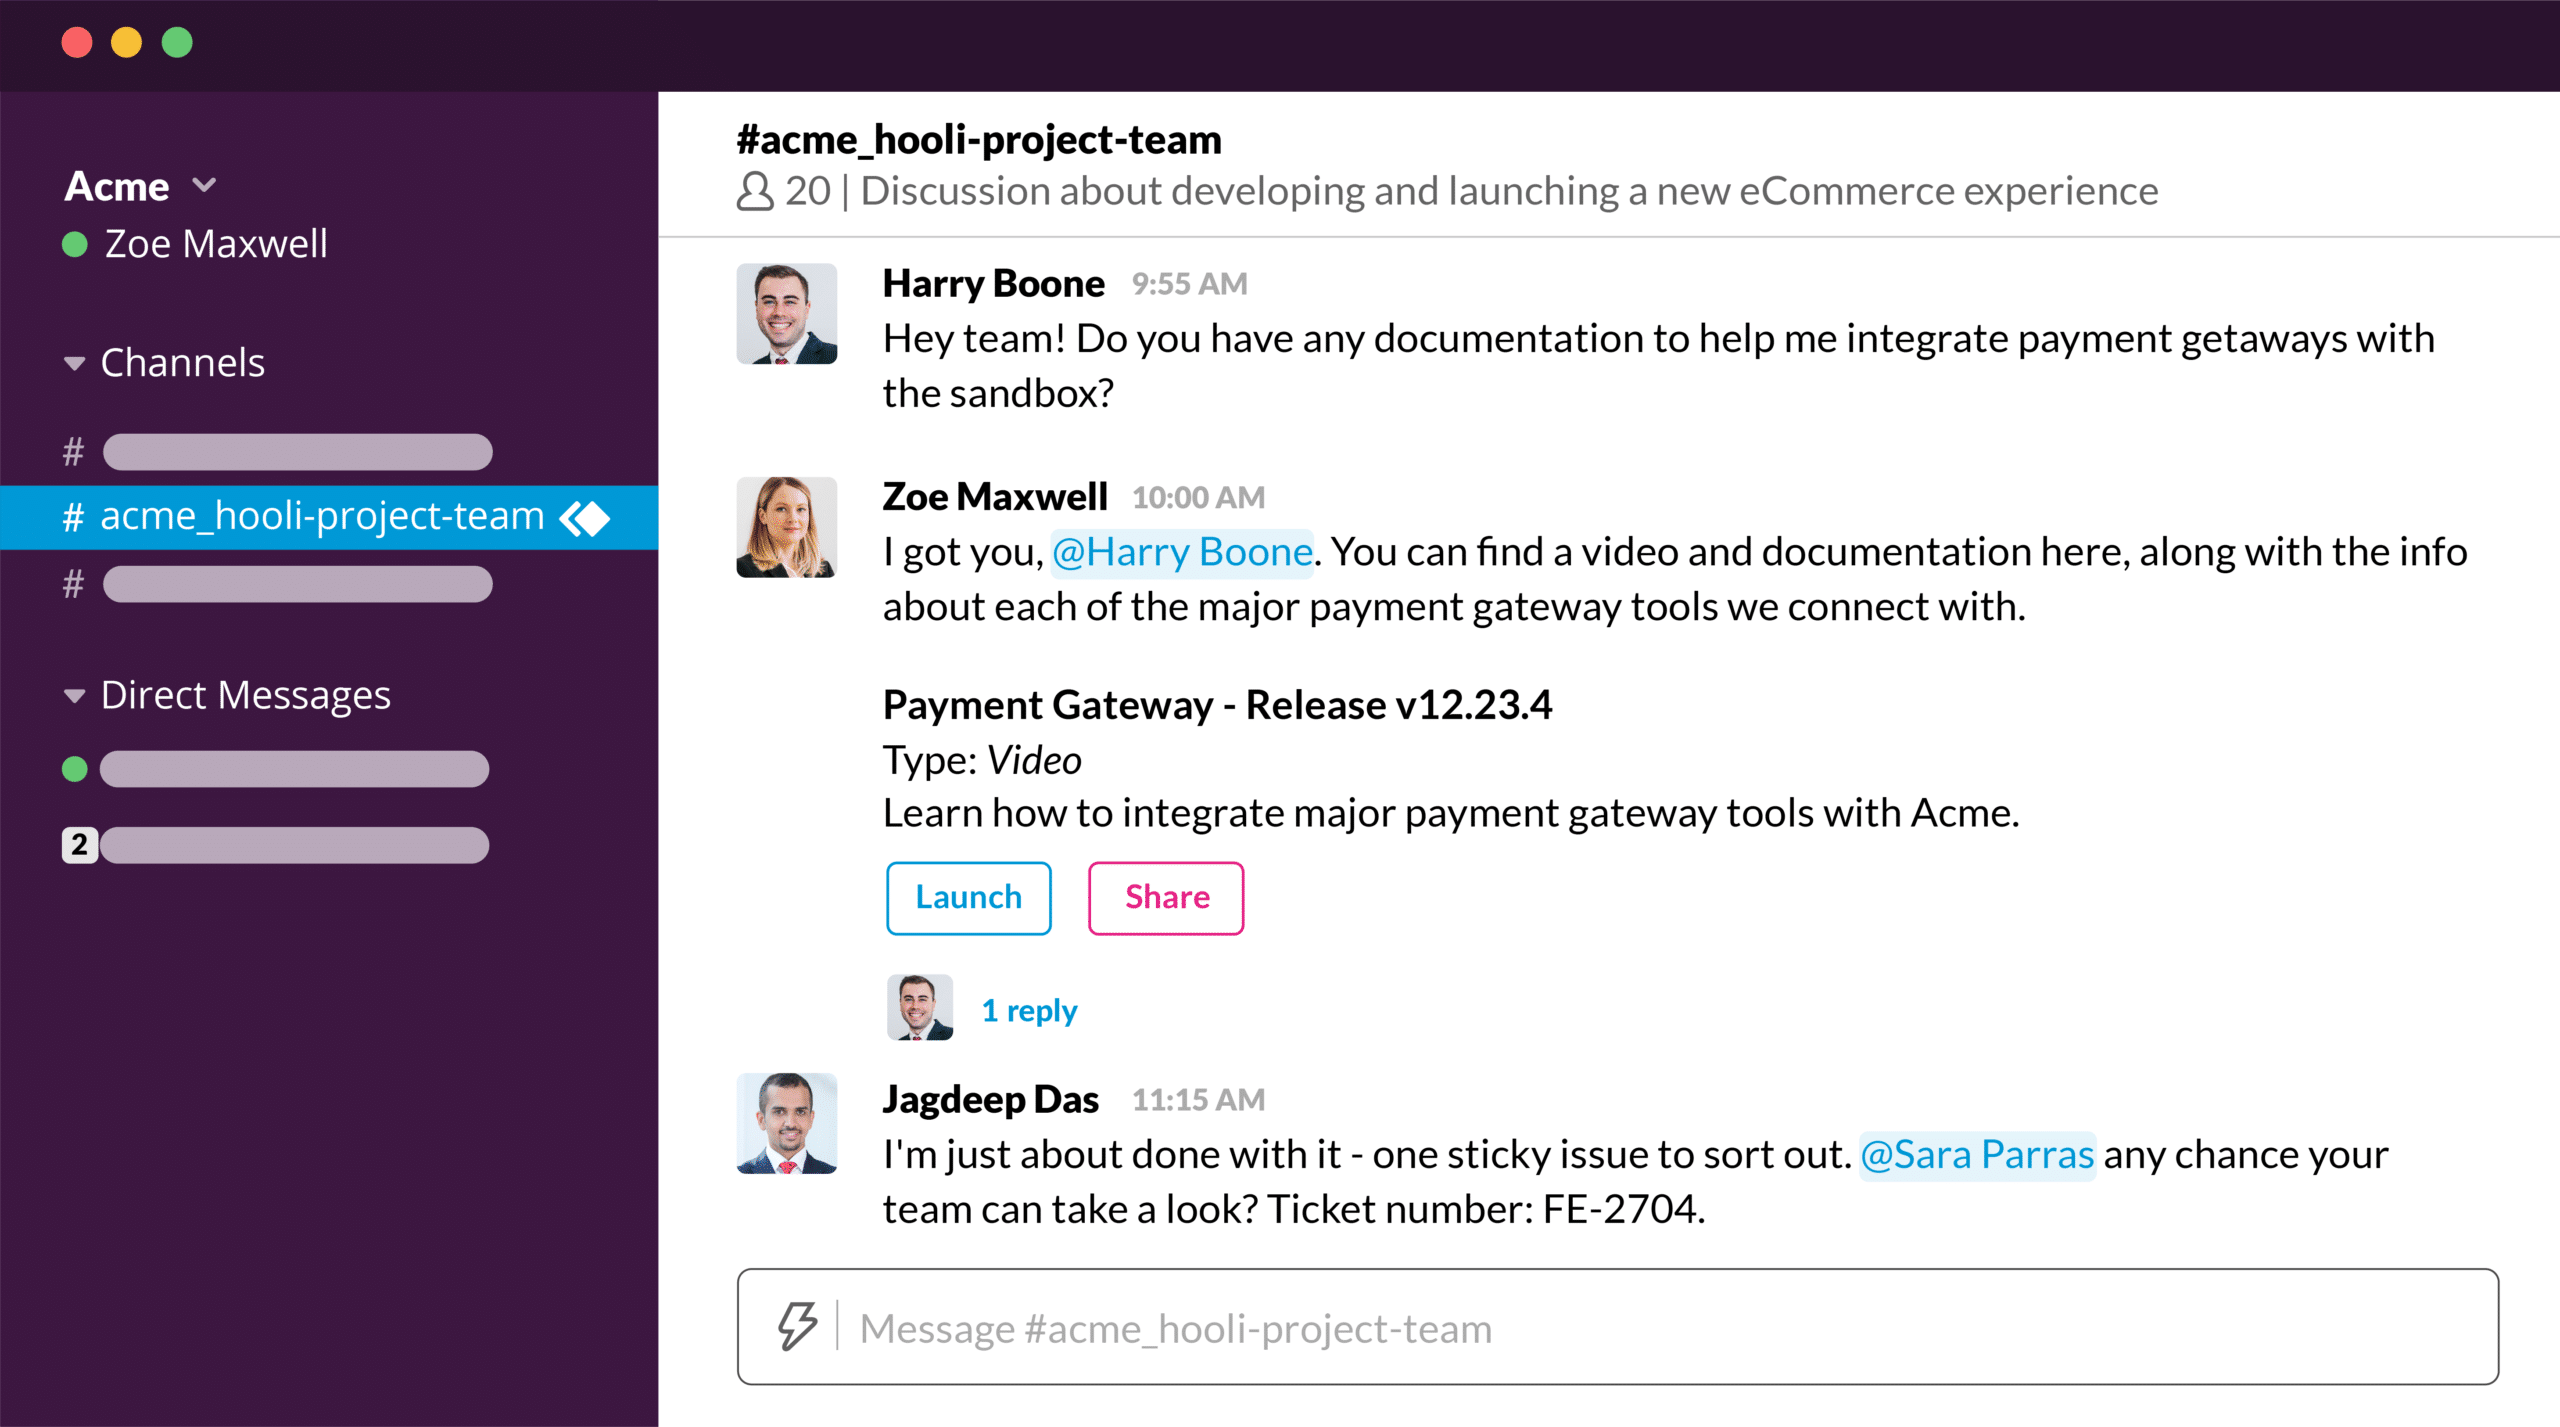
Task: Click the Channels section label
Action: pyautogui.click(x=183, y=363)
